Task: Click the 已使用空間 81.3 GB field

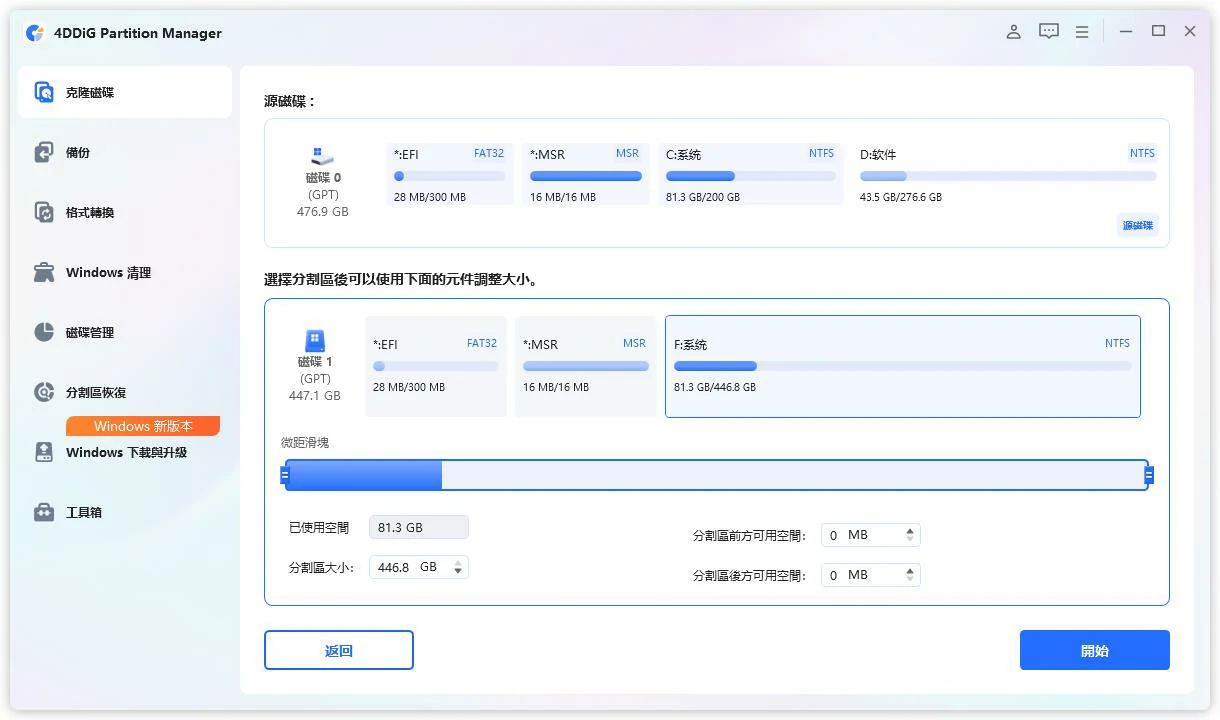Action: click(x=419, y=527)
